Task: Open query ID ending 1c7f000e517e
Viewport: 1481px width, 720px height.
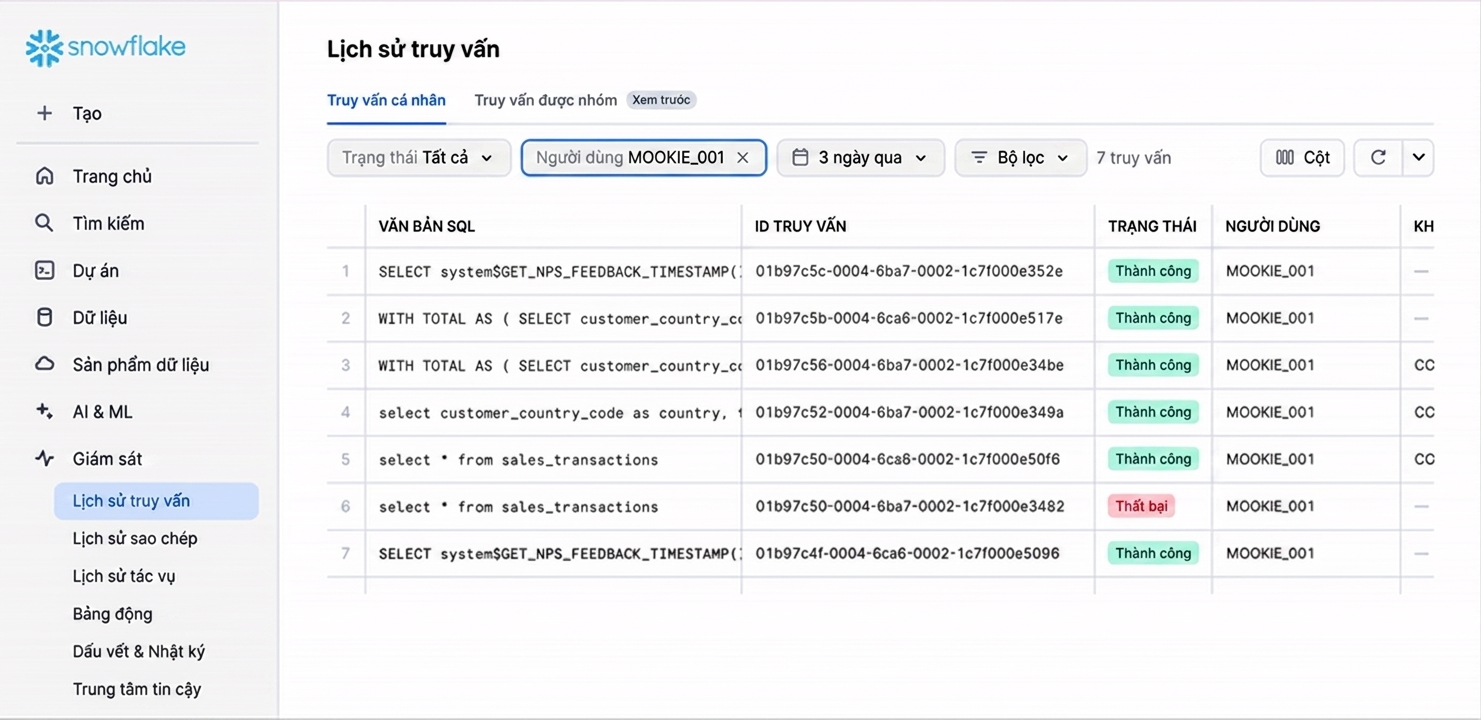Action: [909, 318]
